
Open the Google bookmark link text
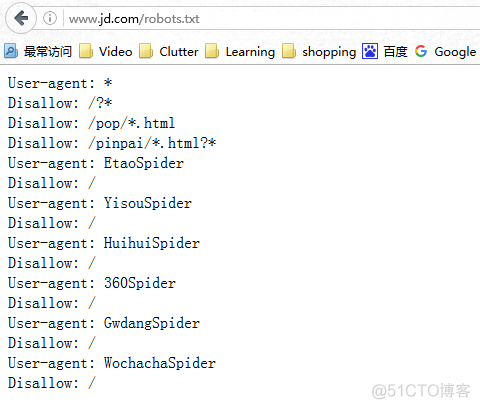[455, 52]
